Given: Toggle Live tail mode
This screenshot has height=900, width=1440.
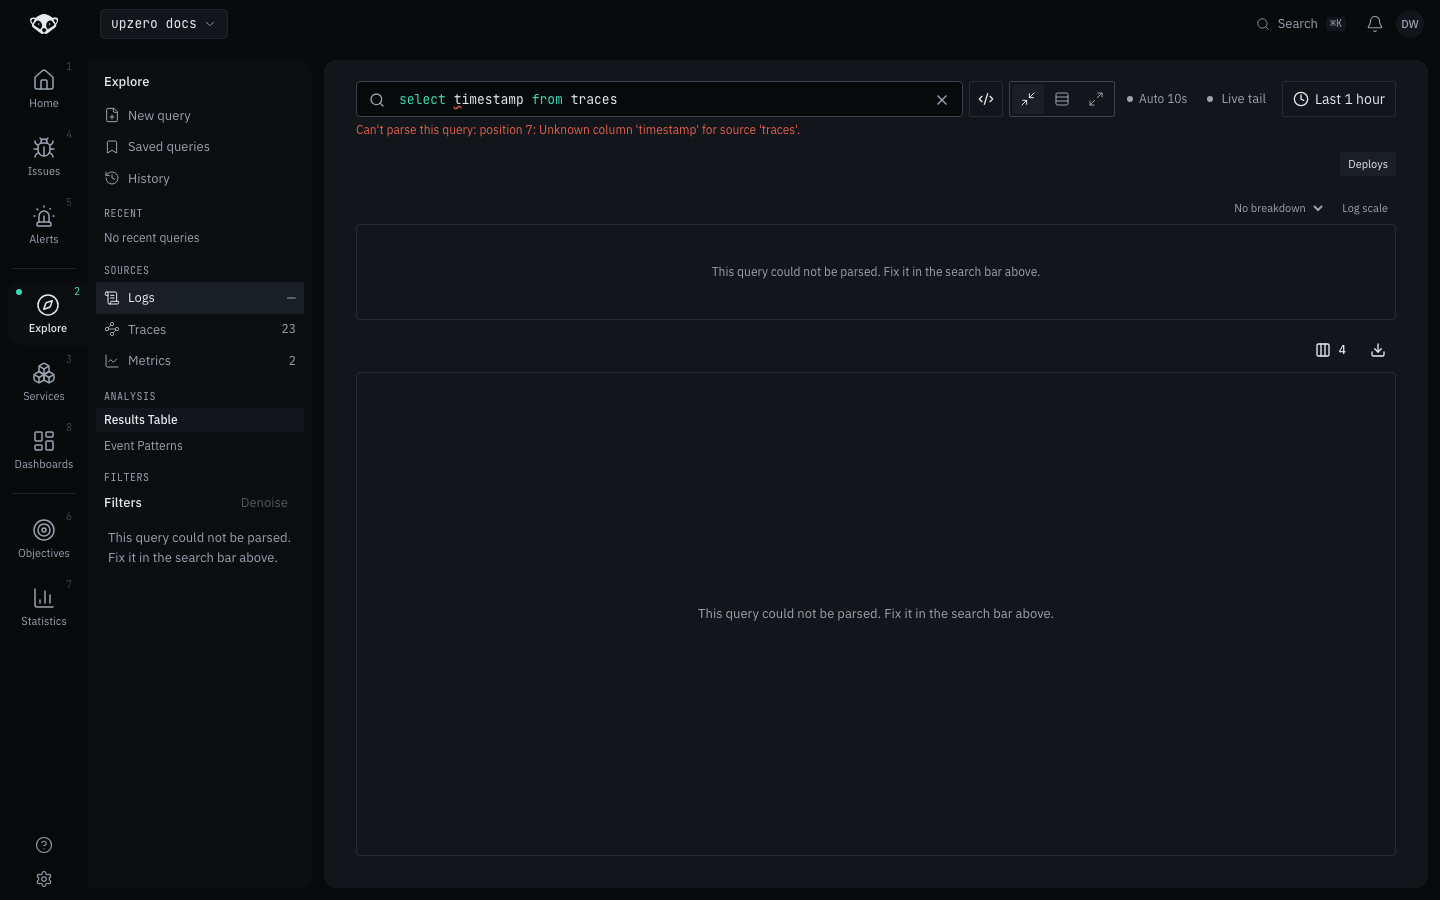Looking at the screenshot, I should (x=1237, y=99).
